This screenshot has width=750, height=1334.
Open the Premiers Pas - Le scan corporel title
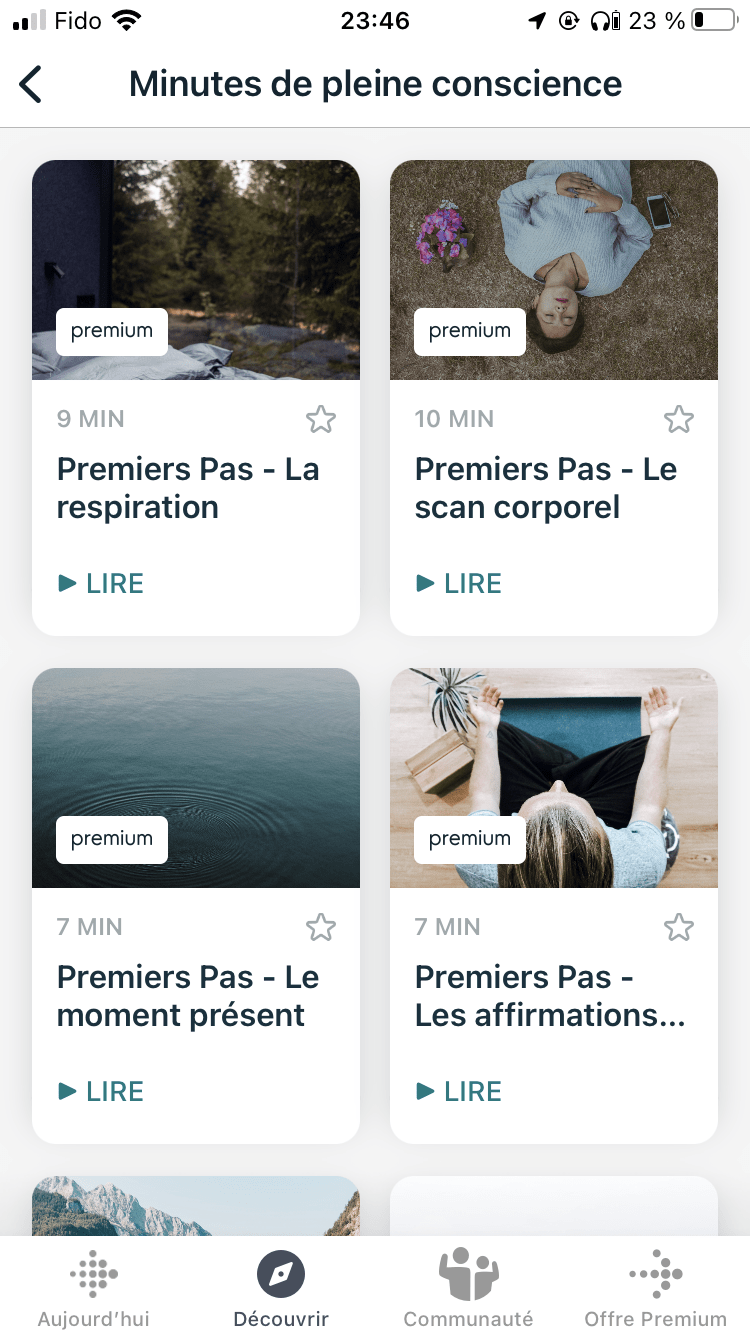click(x=546, y=488)
